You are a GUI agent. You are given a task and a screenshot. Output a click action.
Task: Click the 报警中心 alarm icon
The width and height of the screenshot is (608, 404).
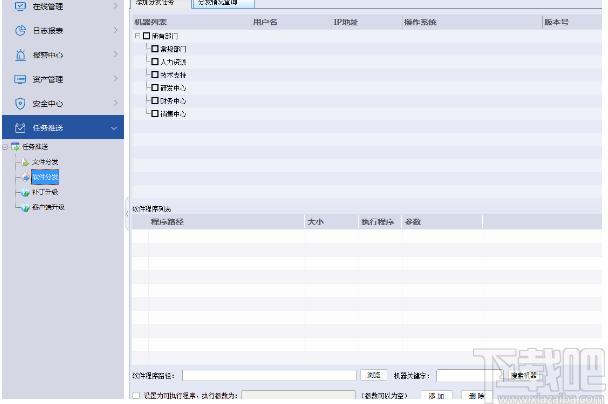pos(20,55)
